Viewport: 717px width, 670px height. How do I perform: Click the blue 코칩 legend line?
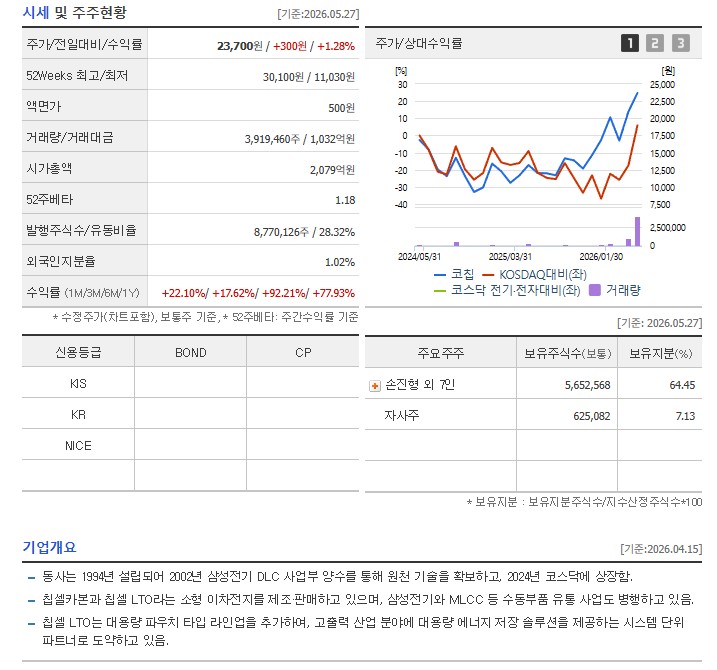pos(439,275)
